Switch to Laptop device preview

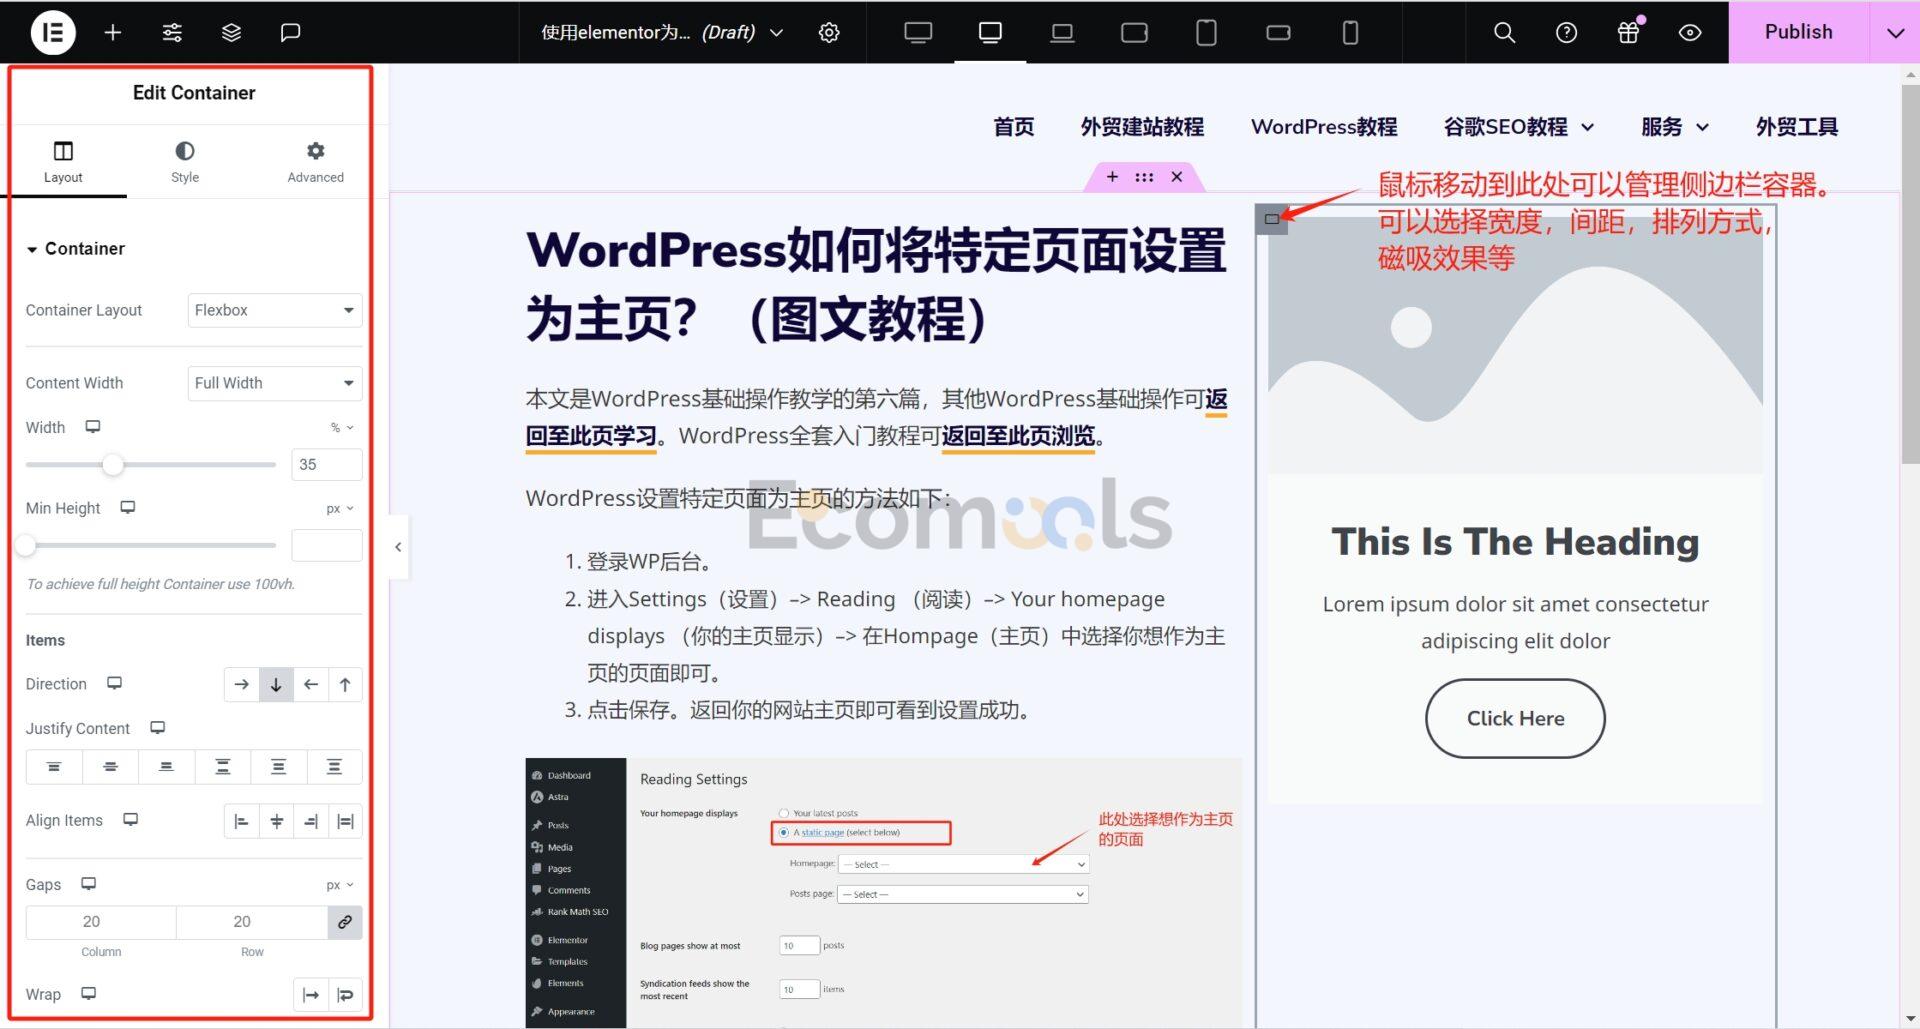1062,32
